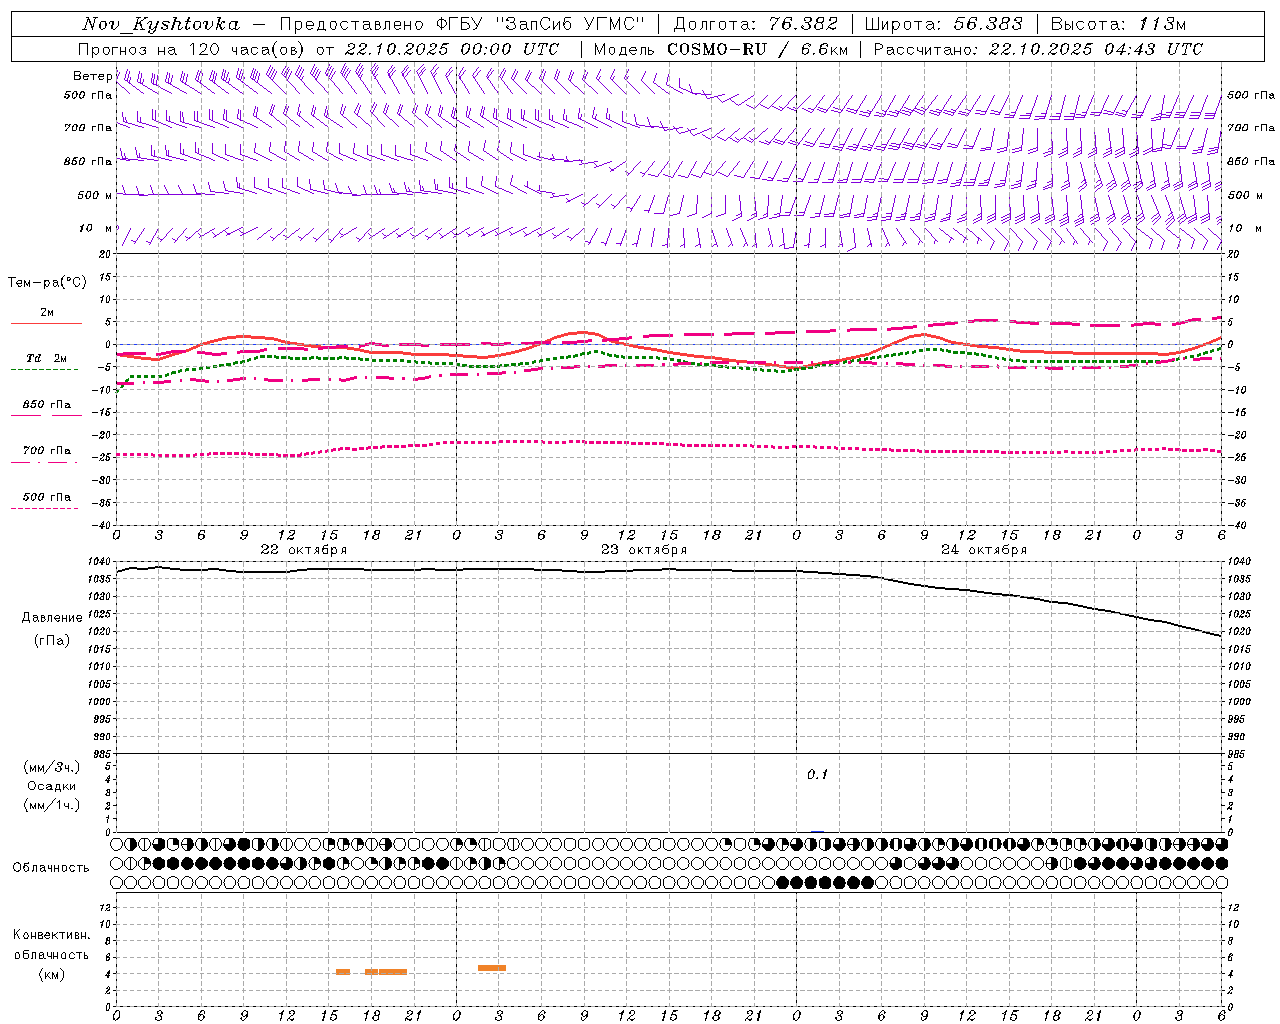Click the 22 октября date label
This screenshot has width=1280, height=1024.
pyautogui.click(x=304, y=550)
